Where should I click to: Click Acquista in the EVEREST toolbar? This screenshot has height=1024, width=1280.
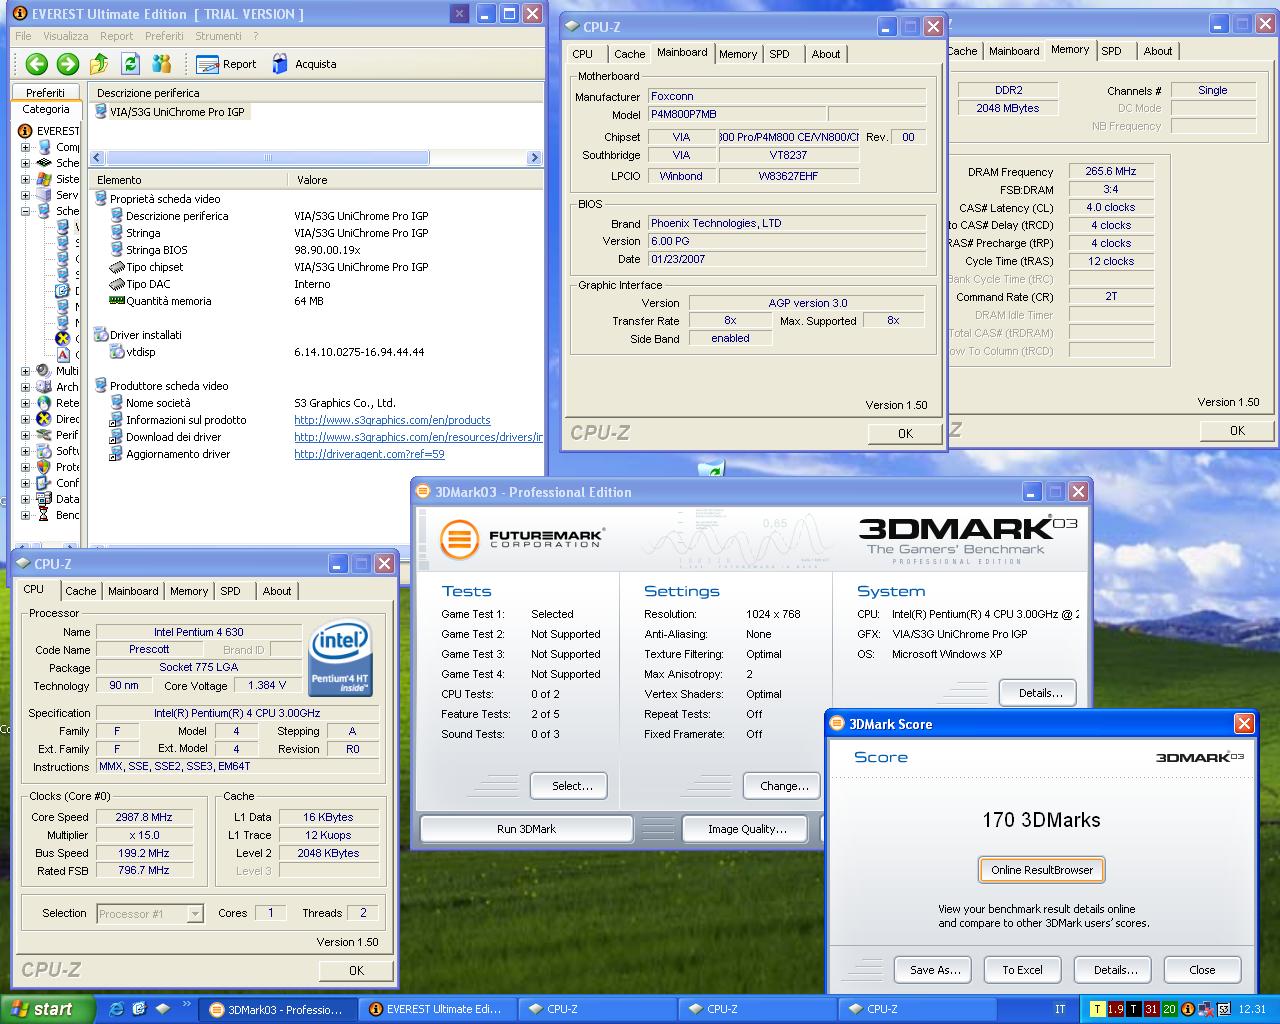point(304,64)
